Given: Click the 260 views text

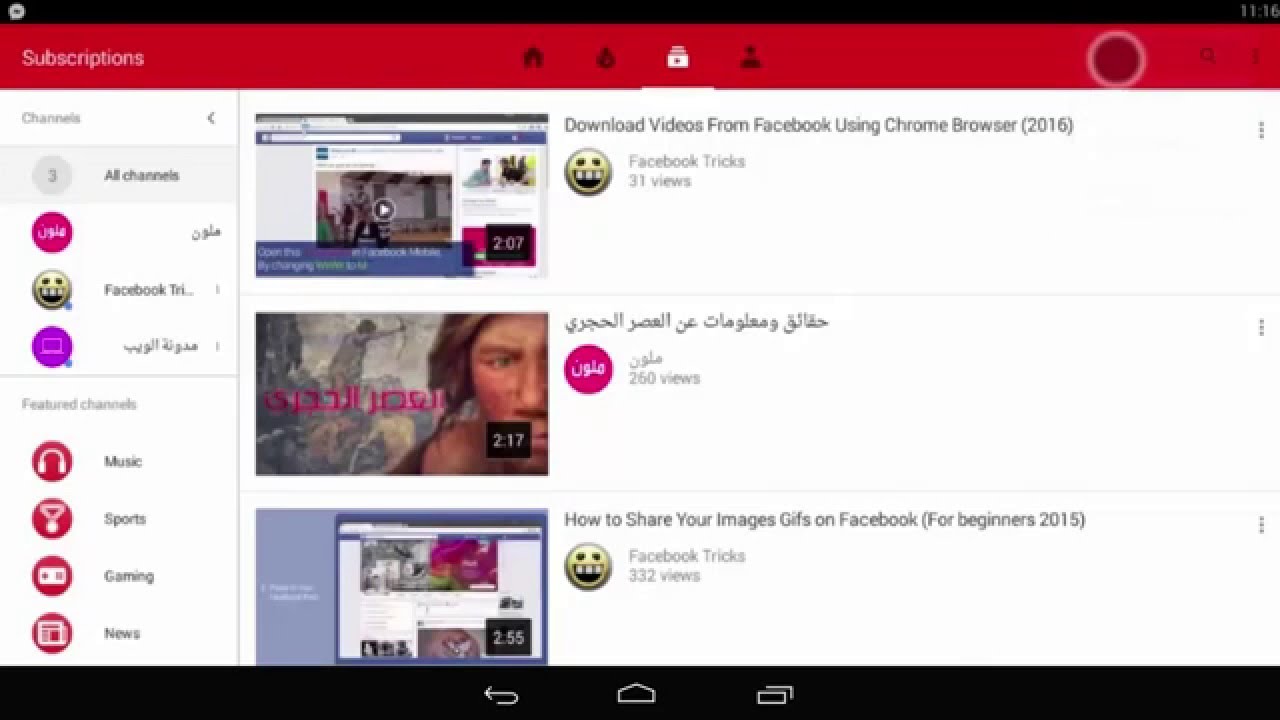Looking at the screenshot, I should (664, 378).
